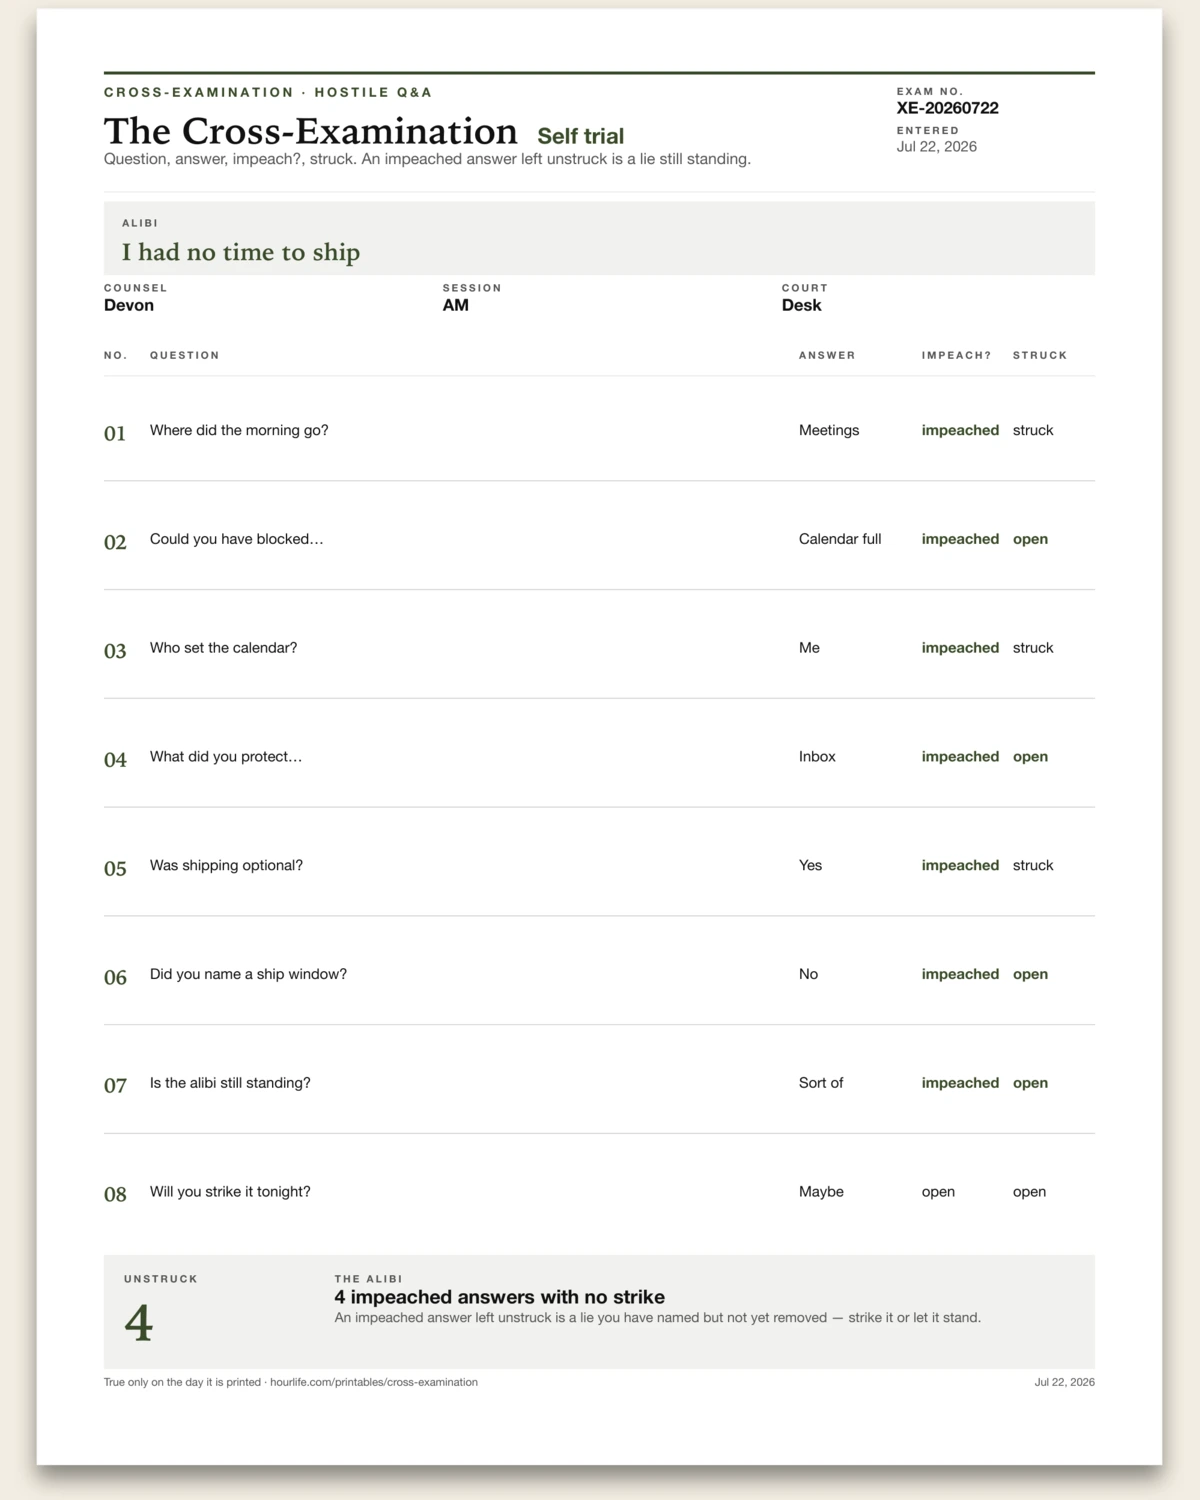Click the 'struck' status of question 05
Screen dimensions: 1200x1500
click(x=1033, y=866)
